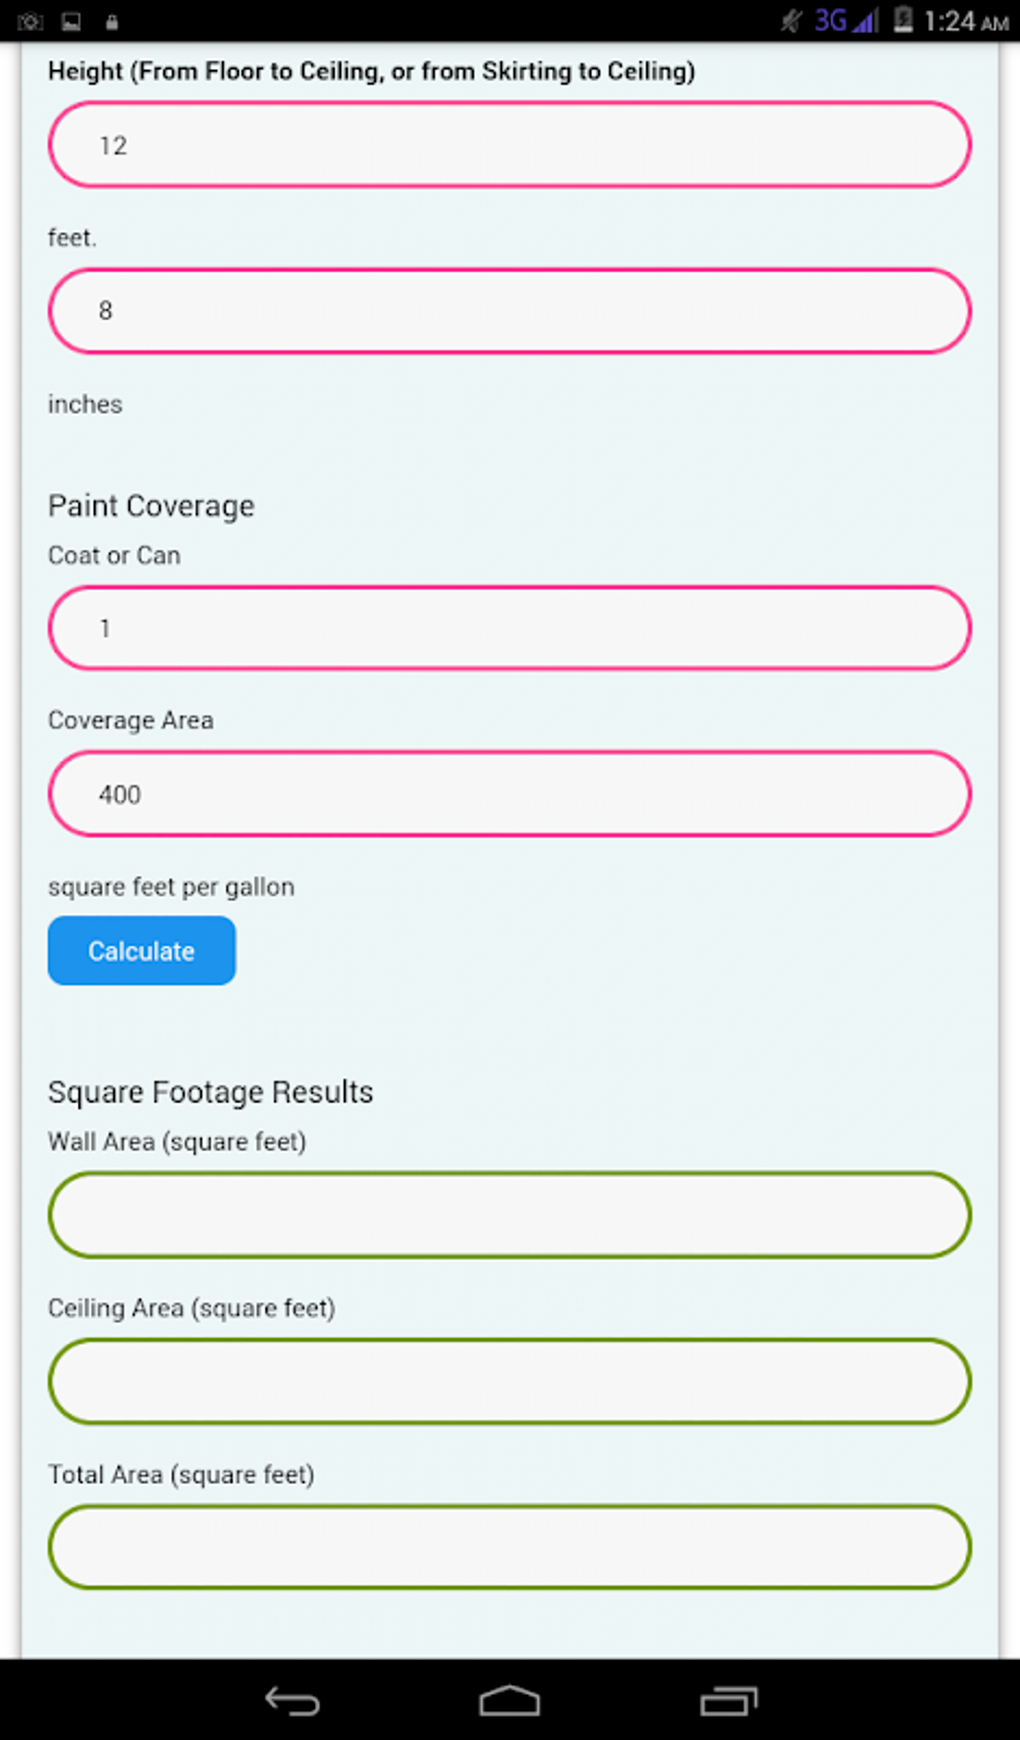Screen dimensions: 1020x1740
Task: Tap the screenshot notification icon
Action: tap(70, 20)
